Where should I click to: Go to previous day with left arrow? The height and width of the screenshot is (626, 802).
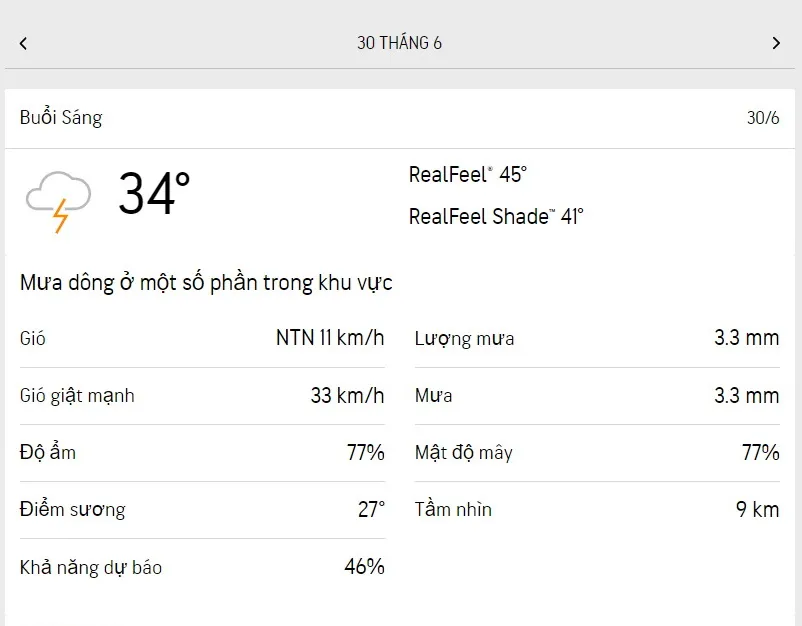pyautogui.click(x=23, y=43)
